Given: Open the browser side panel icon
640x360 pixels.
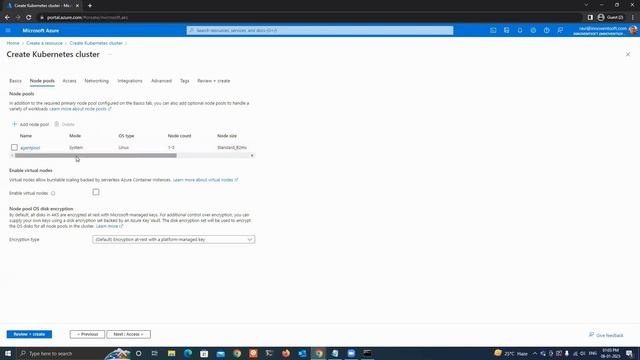Looking at the screenshot, I should click(x=590, y=18).
